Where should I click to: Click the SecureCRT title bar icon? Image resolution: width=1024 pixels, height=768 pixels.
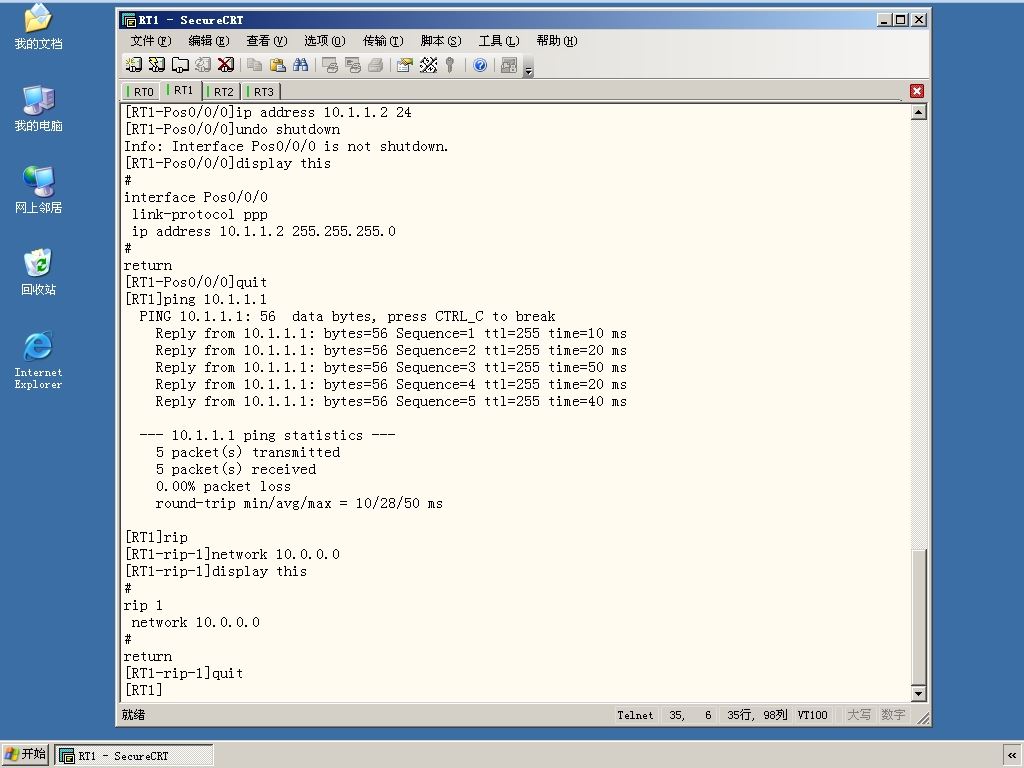pyautogui.click(x=129, y=20)
